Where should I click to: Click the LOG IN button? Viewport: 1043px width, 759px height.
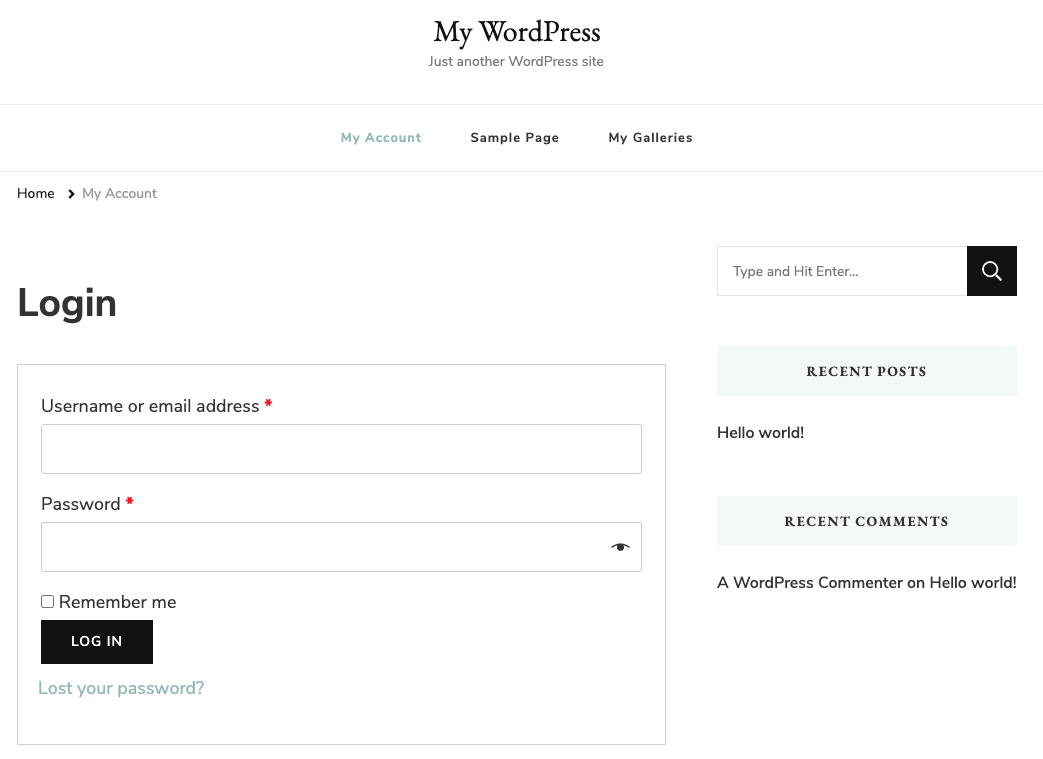[97, 641]
